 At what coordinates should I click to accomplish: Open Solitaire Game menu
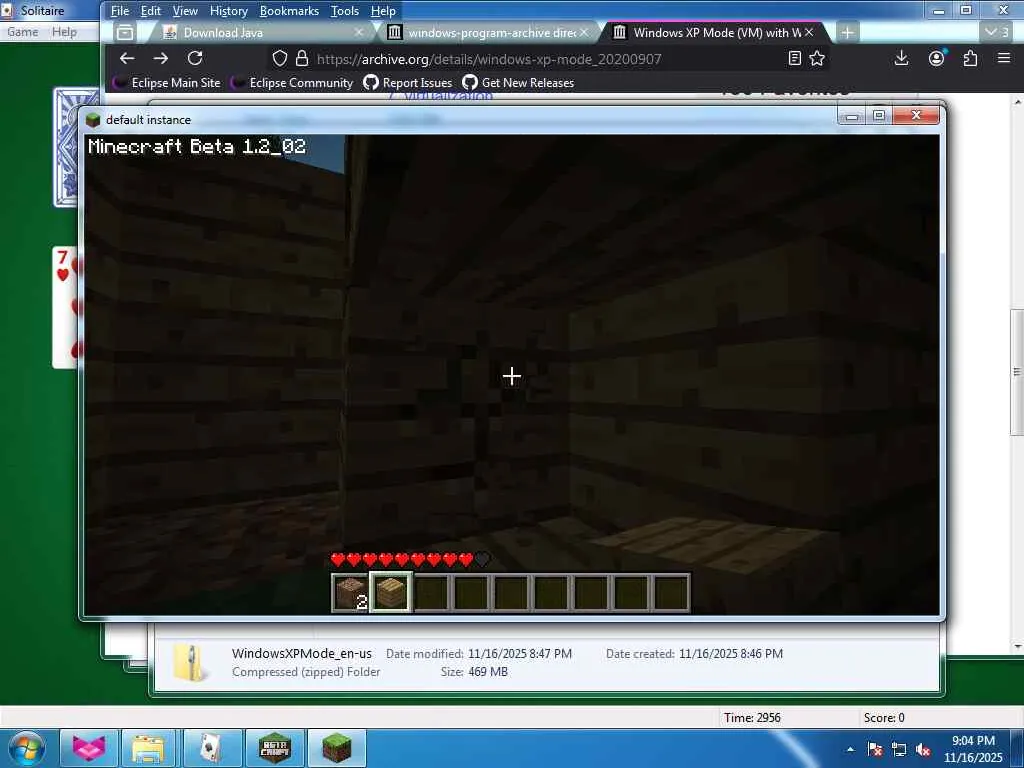point(22,32)
